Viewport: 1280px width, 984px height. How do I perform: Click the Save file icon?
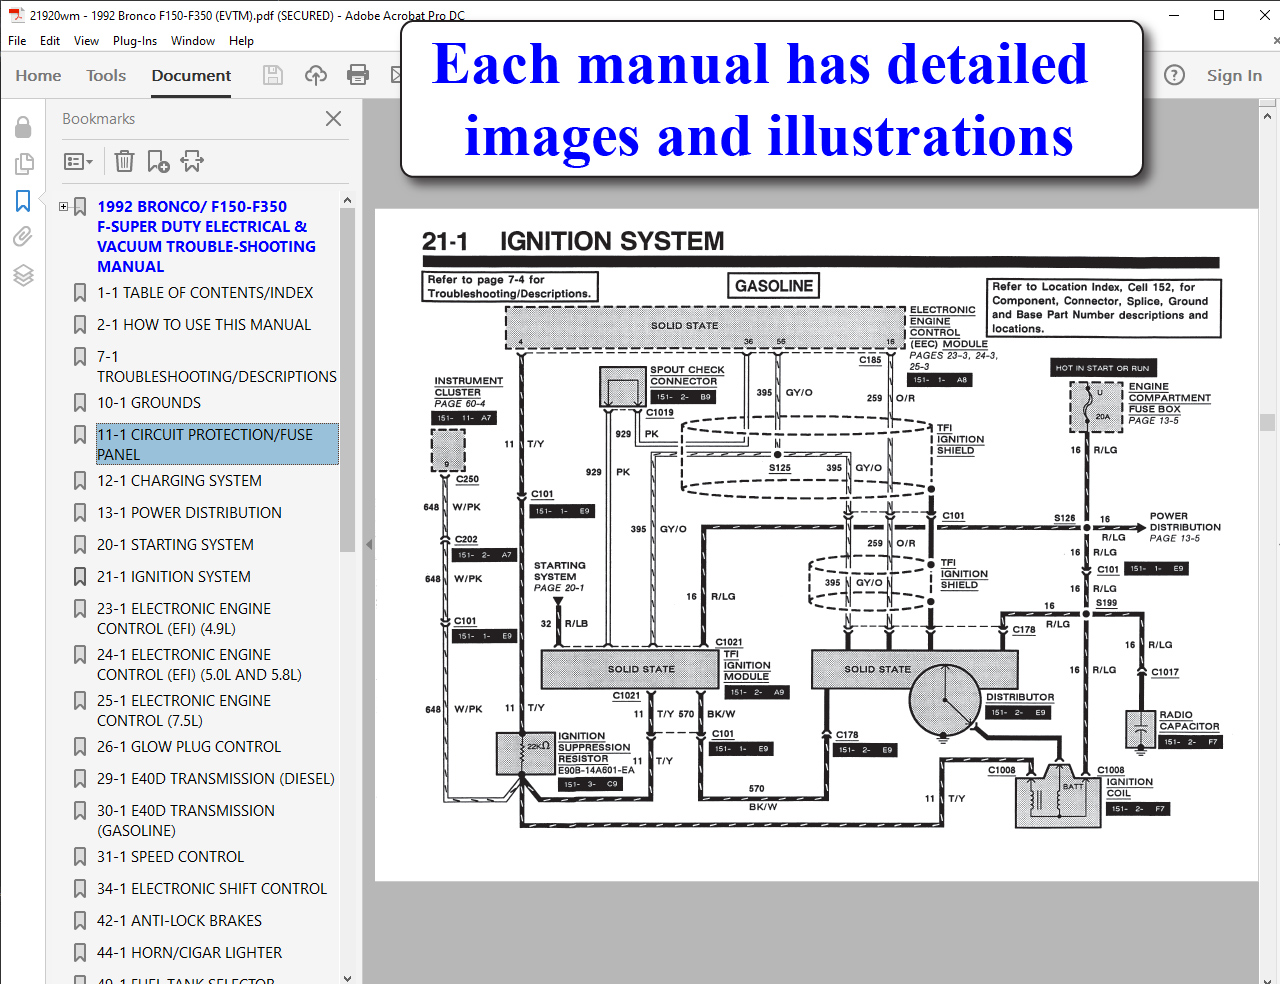(272, 75)
